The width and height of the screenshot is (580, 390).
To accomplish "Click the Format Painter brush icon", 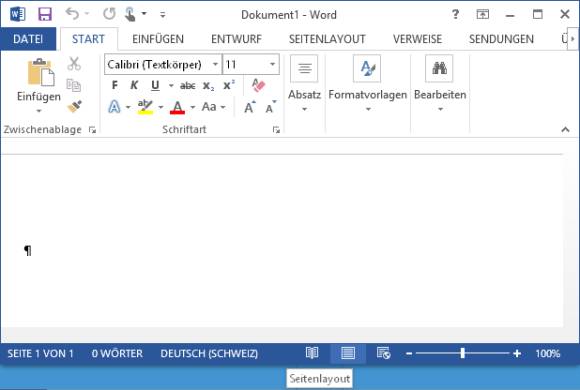I will coord(74,107).
